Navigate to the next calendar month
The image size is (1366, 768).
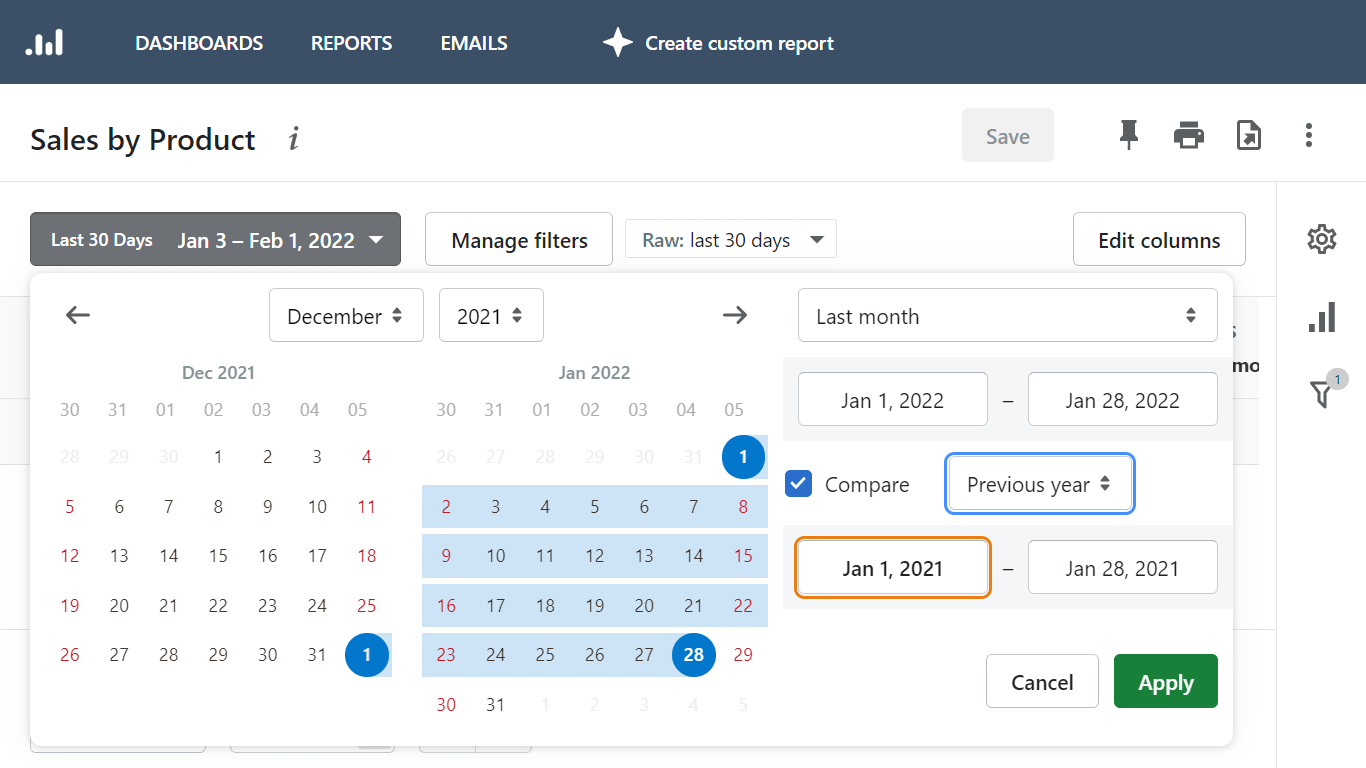[x=735, y=315]
